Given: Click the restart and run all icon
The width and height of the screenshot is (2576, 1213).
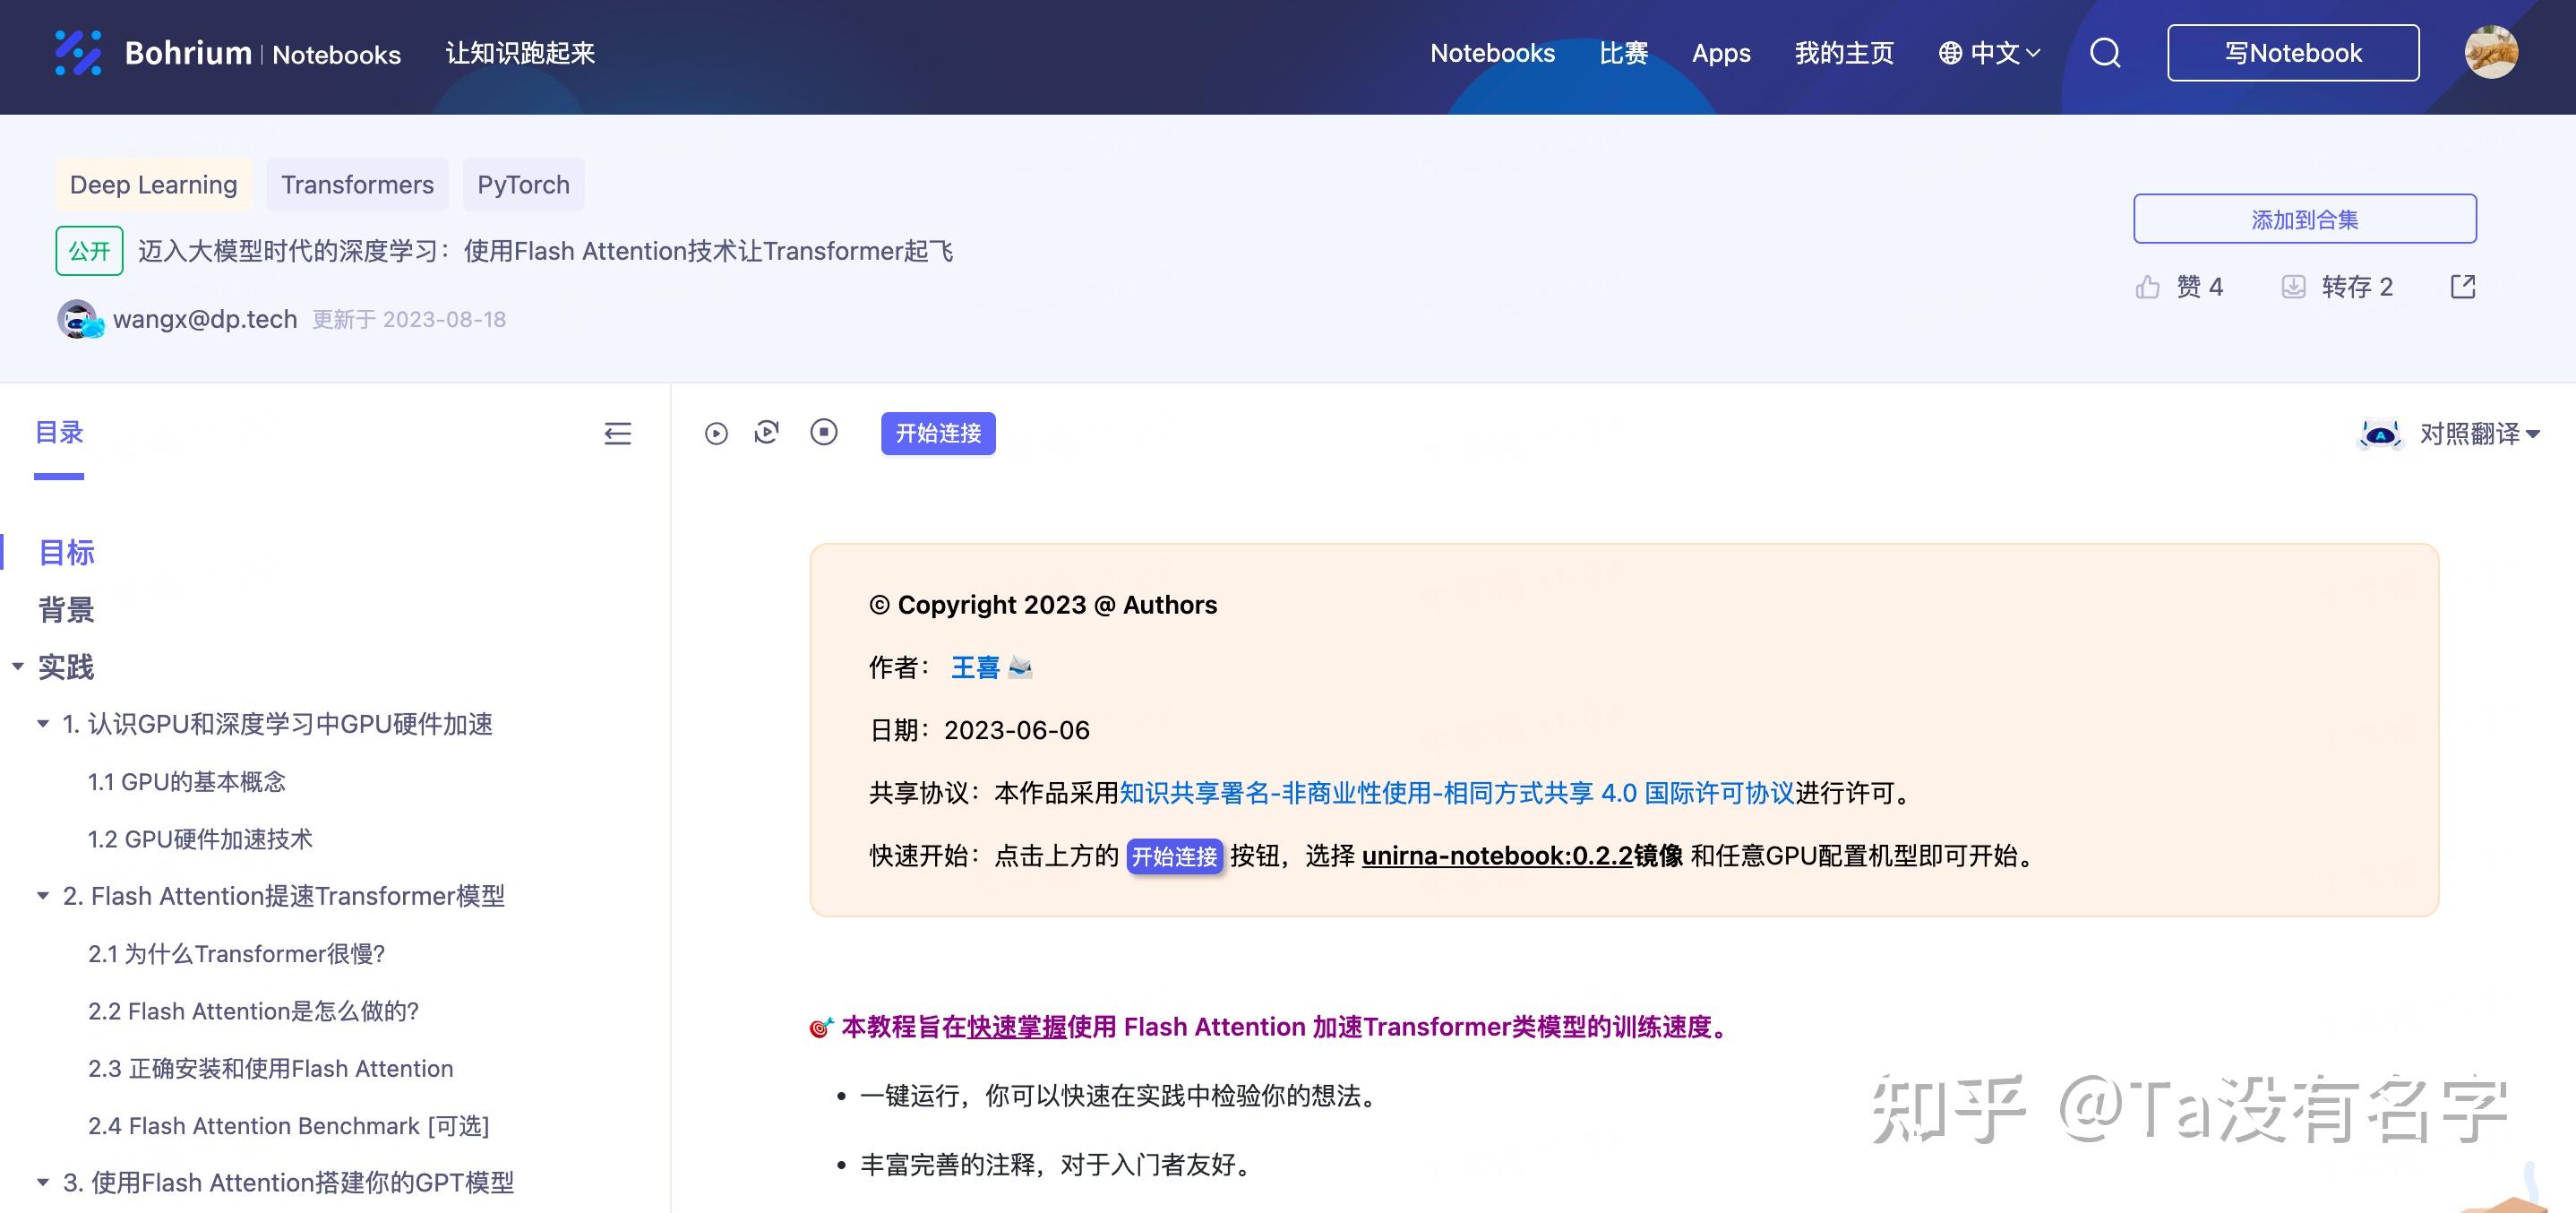Looking at the screenshot, I should 767,432.
